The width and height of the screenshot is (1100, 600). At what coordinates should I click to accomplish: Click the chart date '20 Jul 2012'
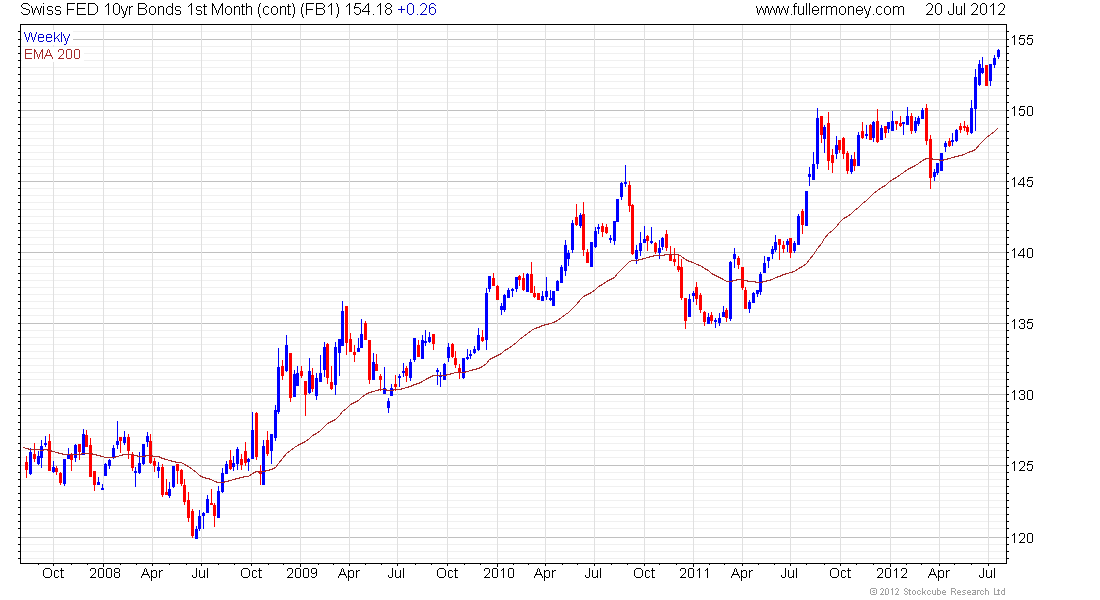[x=965, y=9]
